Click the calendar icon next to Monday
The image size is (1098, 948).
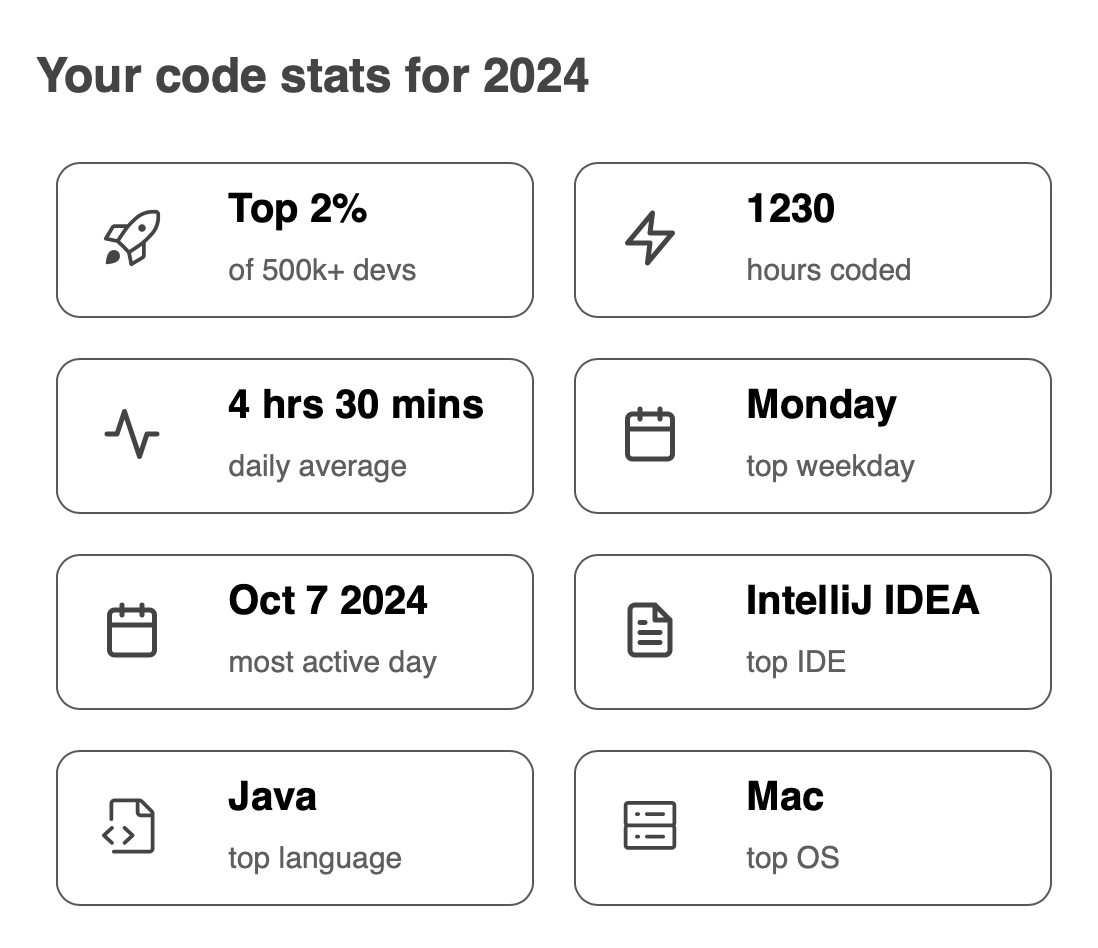tap(650, 434)
